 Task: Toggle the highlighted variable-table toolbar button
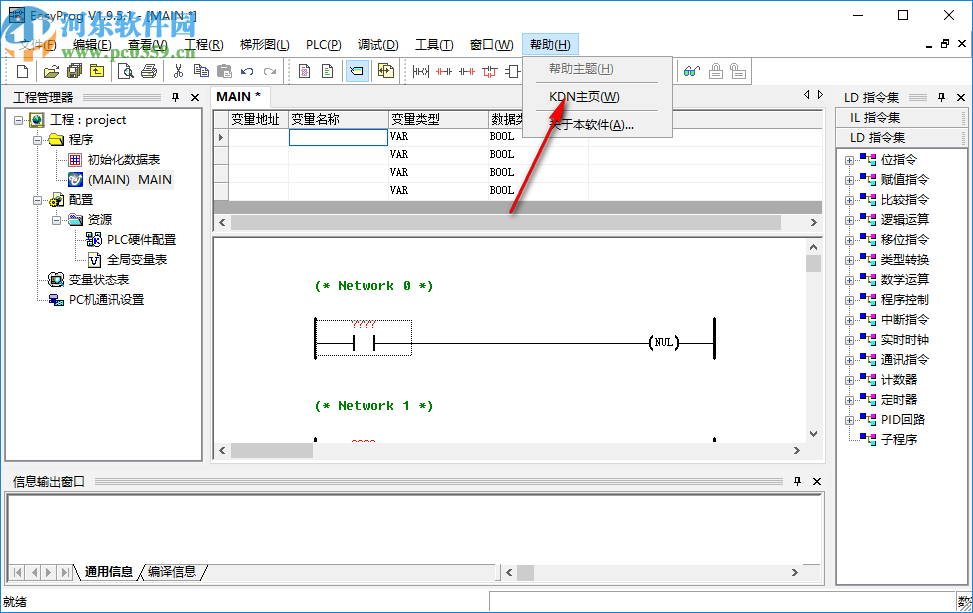click(x=357, y=71)
